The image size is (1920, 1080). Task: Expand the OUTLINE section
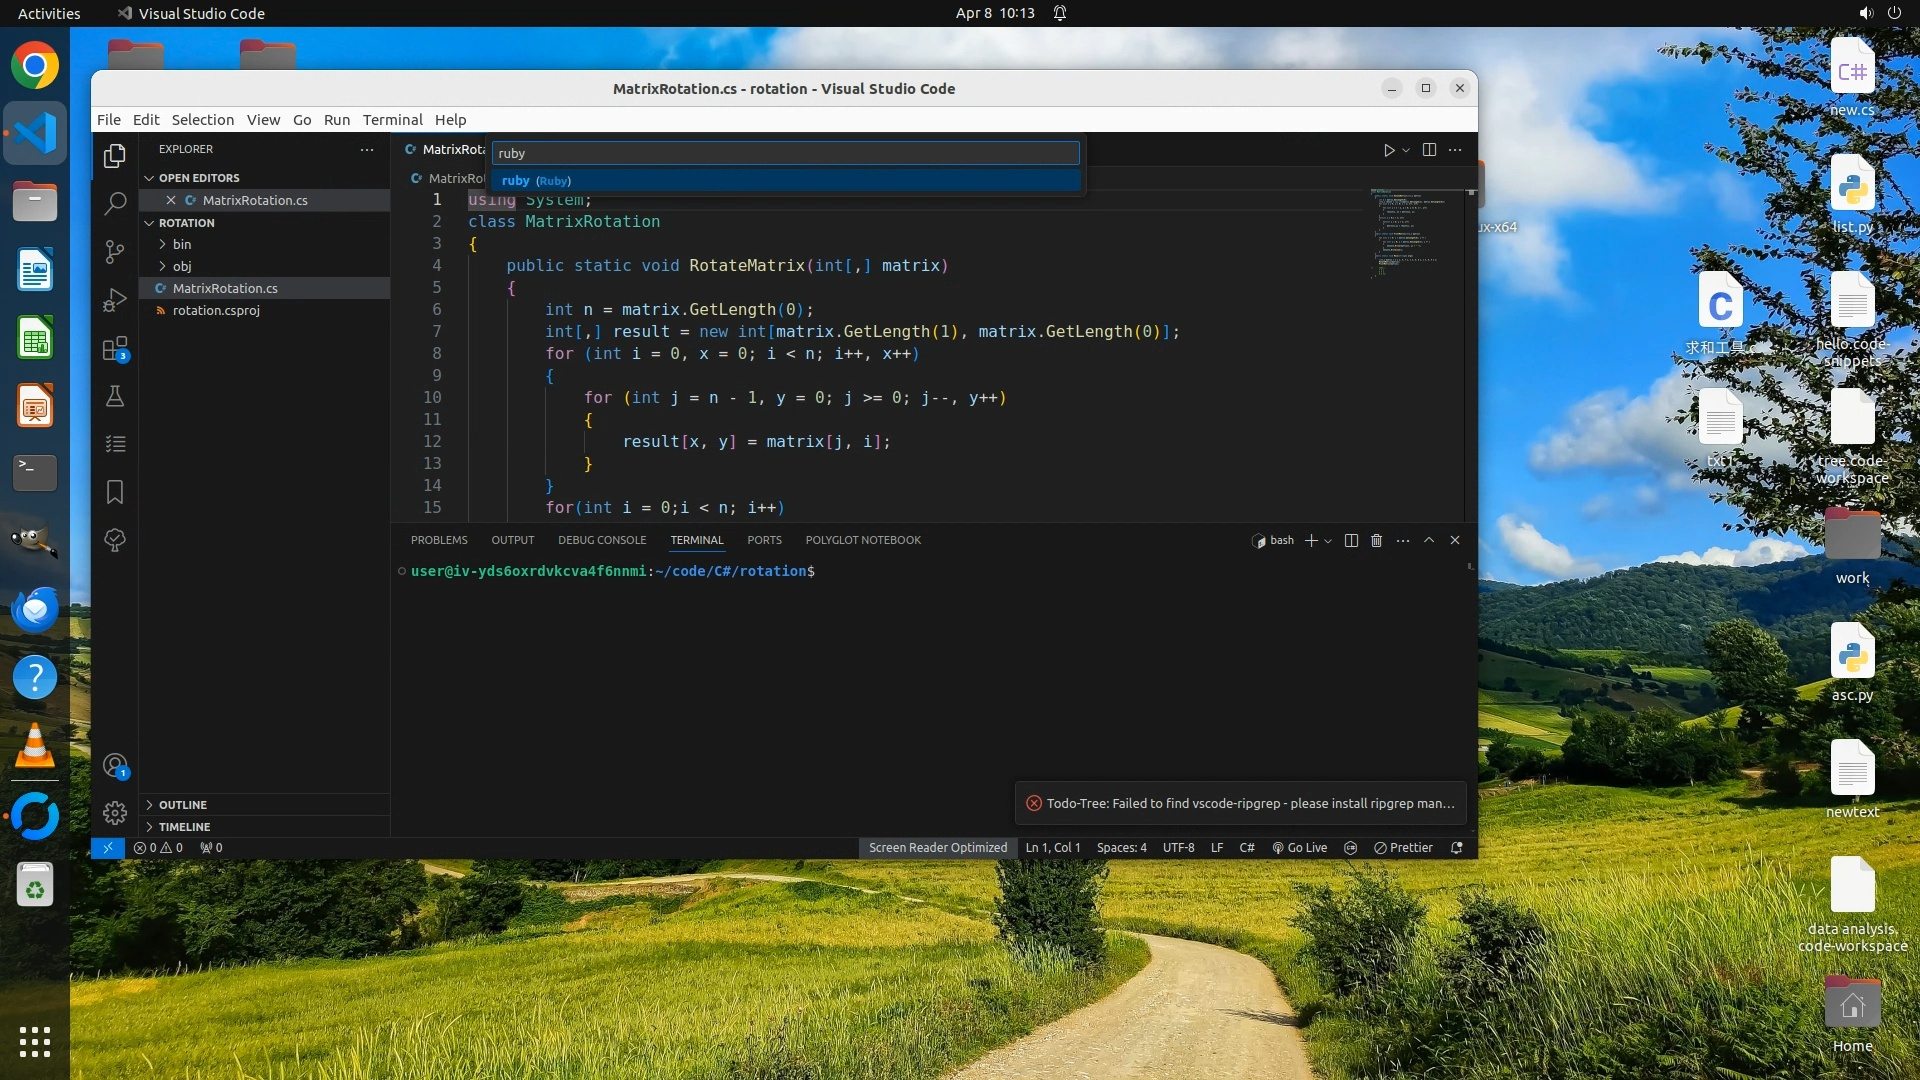point(182,805)
